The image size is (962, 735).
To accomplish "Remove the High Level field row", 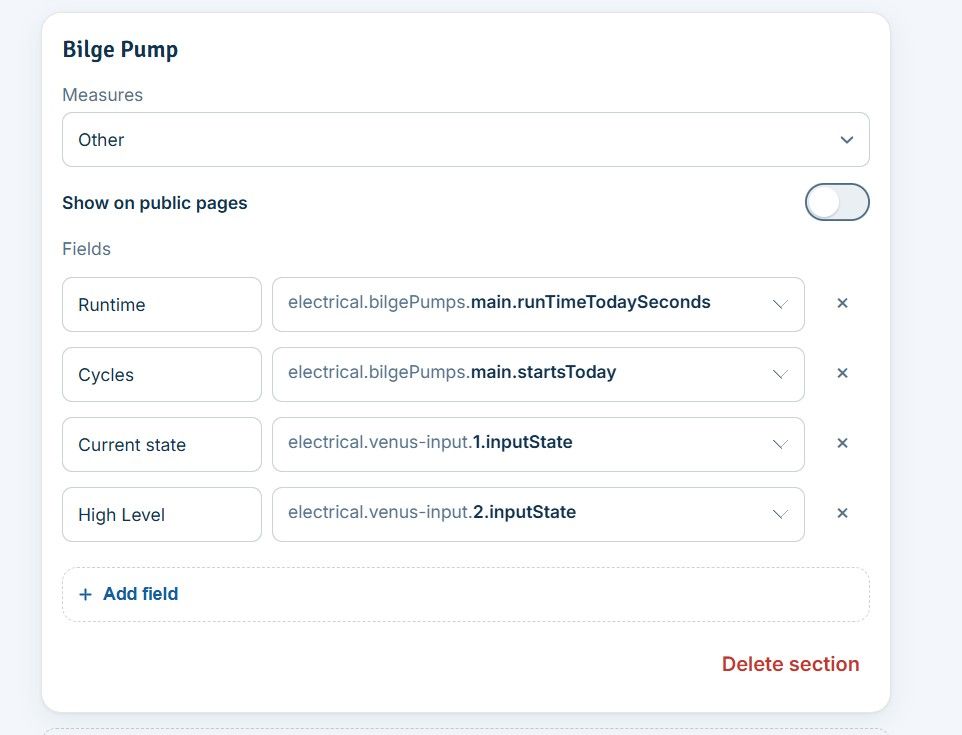I will click(842, 513).
